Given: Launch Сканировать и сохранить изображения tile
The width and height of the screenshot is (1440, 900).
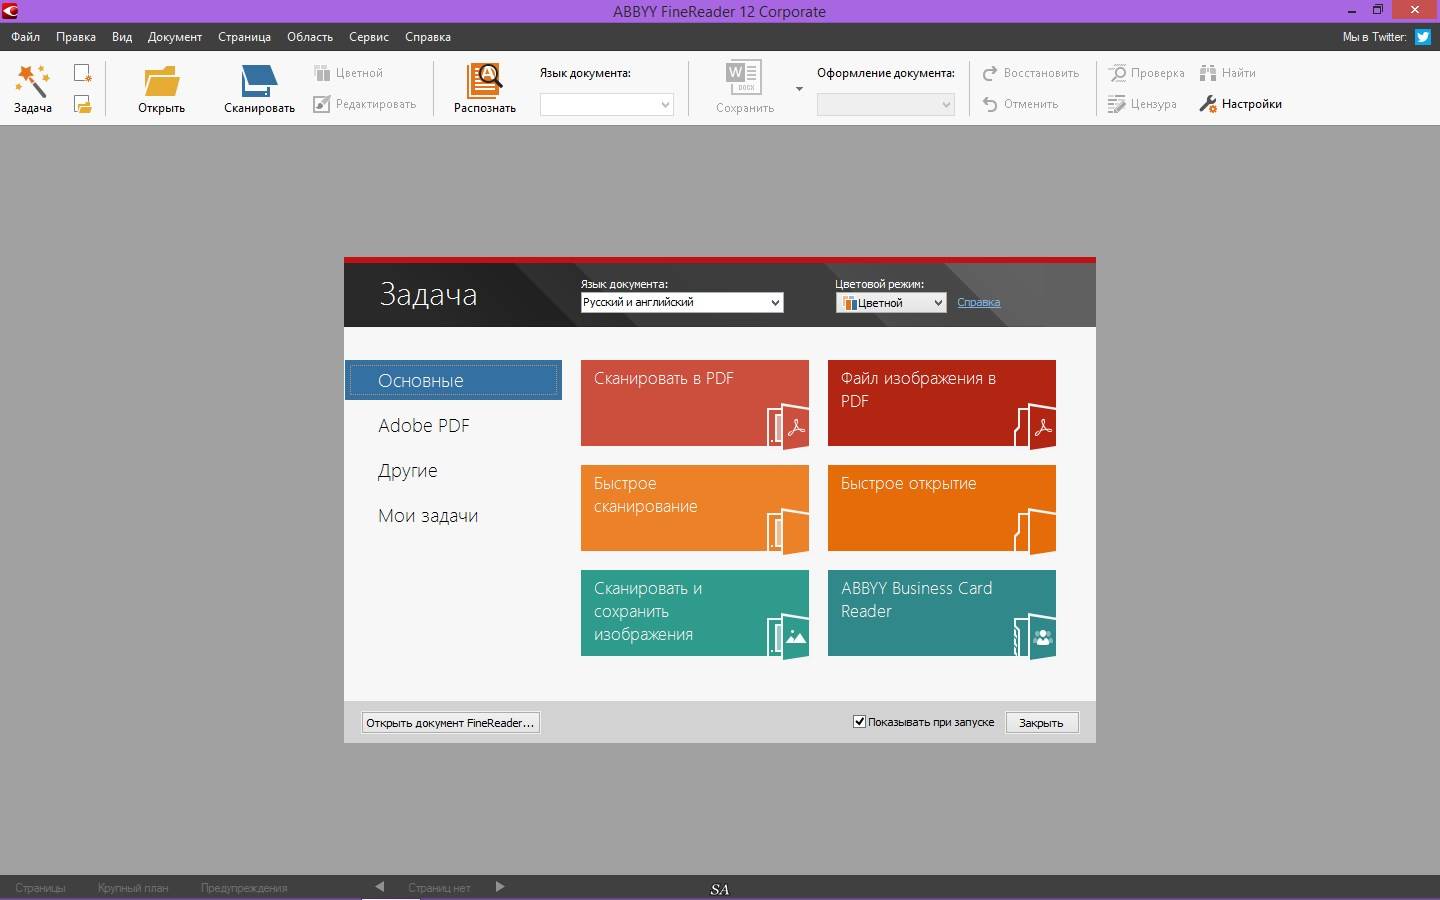Looking at the screenshot, I should 695,613.
